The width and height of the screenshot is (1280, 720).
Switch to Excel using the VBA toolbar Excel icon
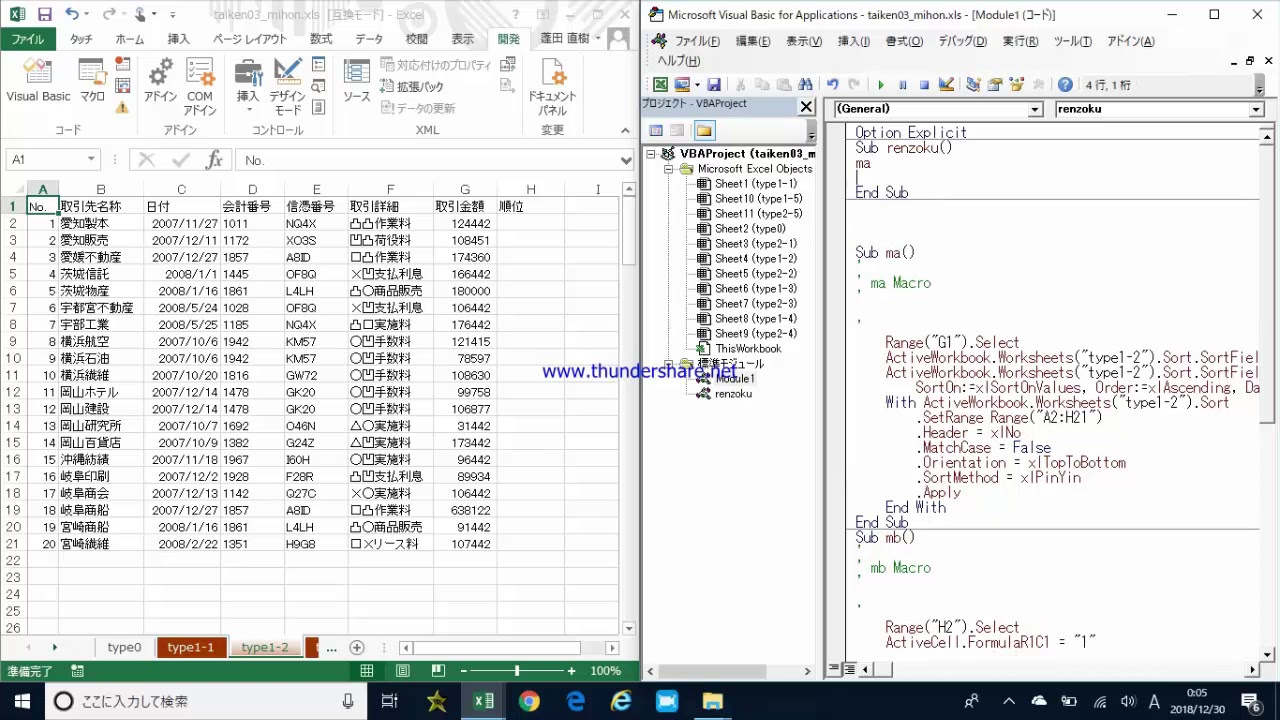click(660, 85)
